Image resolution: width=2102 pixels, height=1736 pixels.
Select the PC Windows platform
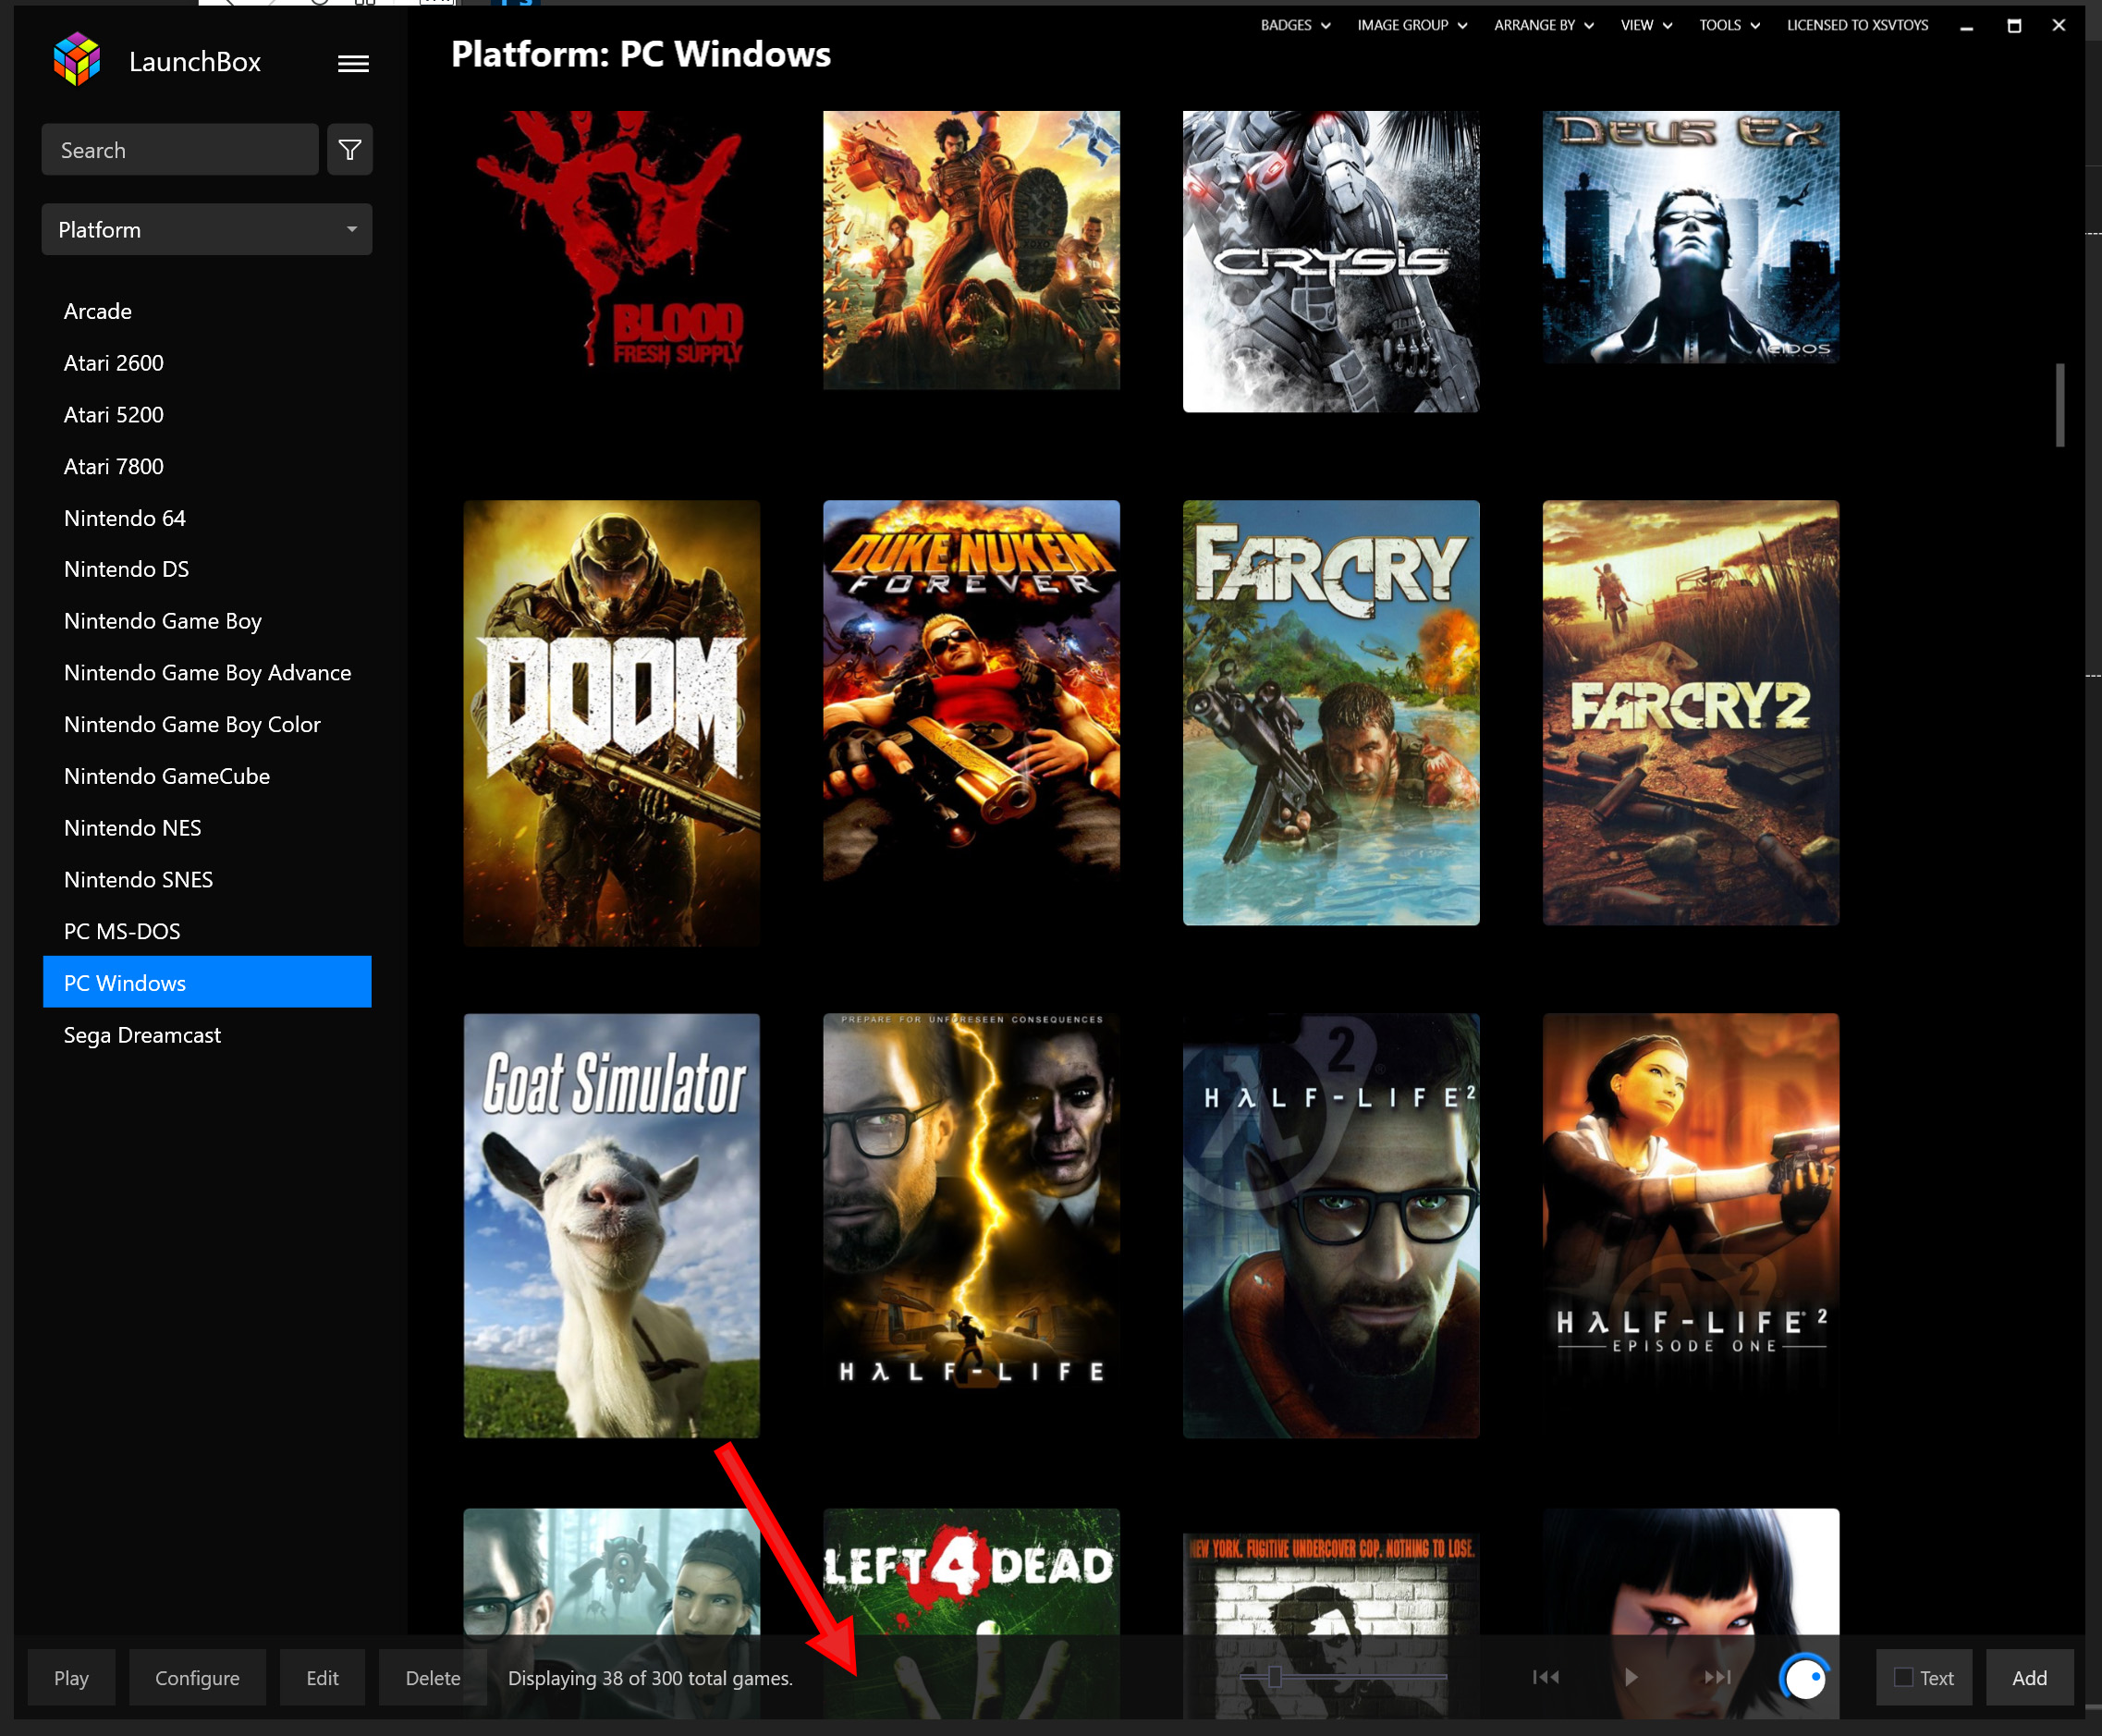click(x=207, y=982)
